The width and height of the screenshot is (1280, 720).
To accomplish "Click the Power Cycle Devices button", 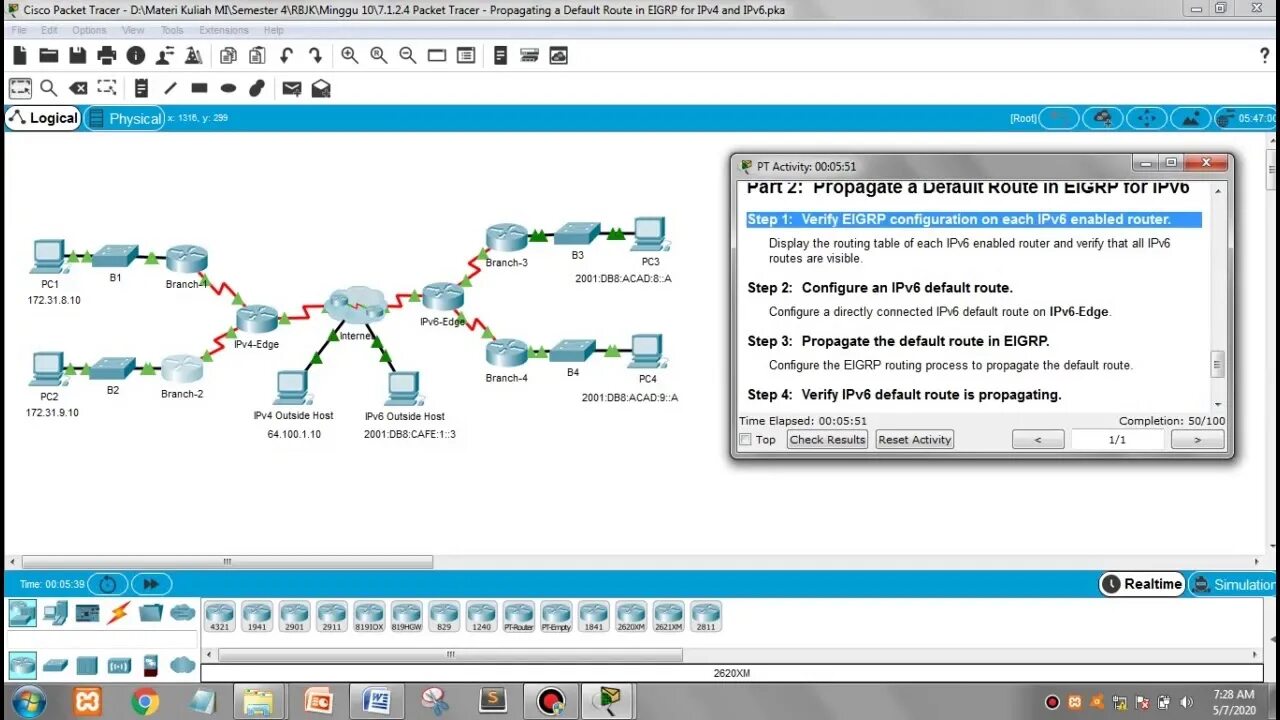I will point(108,584).
